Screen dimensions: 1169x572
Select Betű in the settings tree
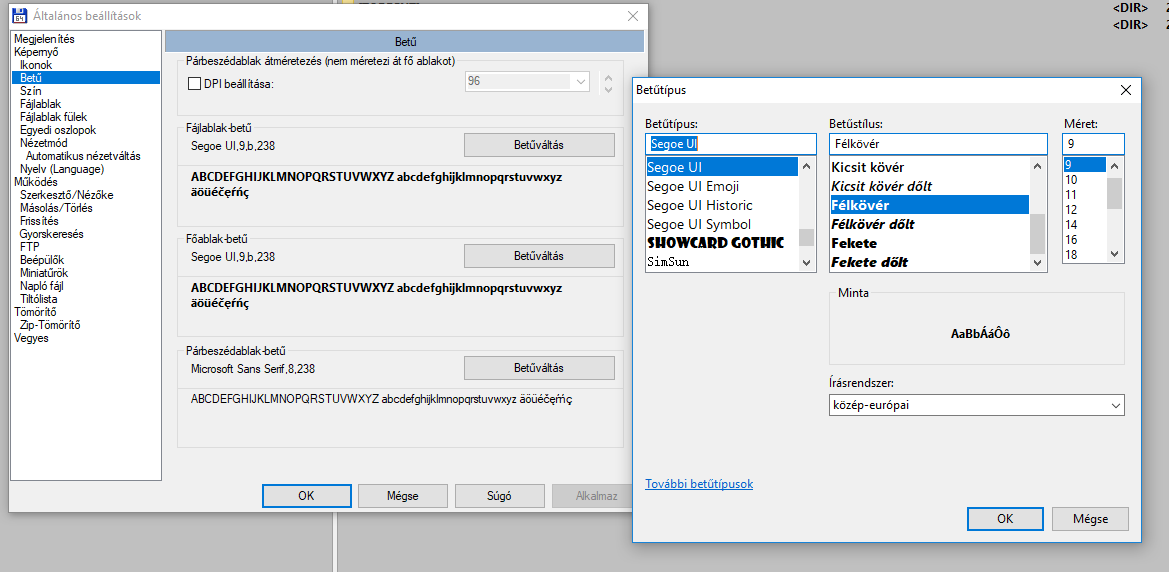[x=31, y=78]
